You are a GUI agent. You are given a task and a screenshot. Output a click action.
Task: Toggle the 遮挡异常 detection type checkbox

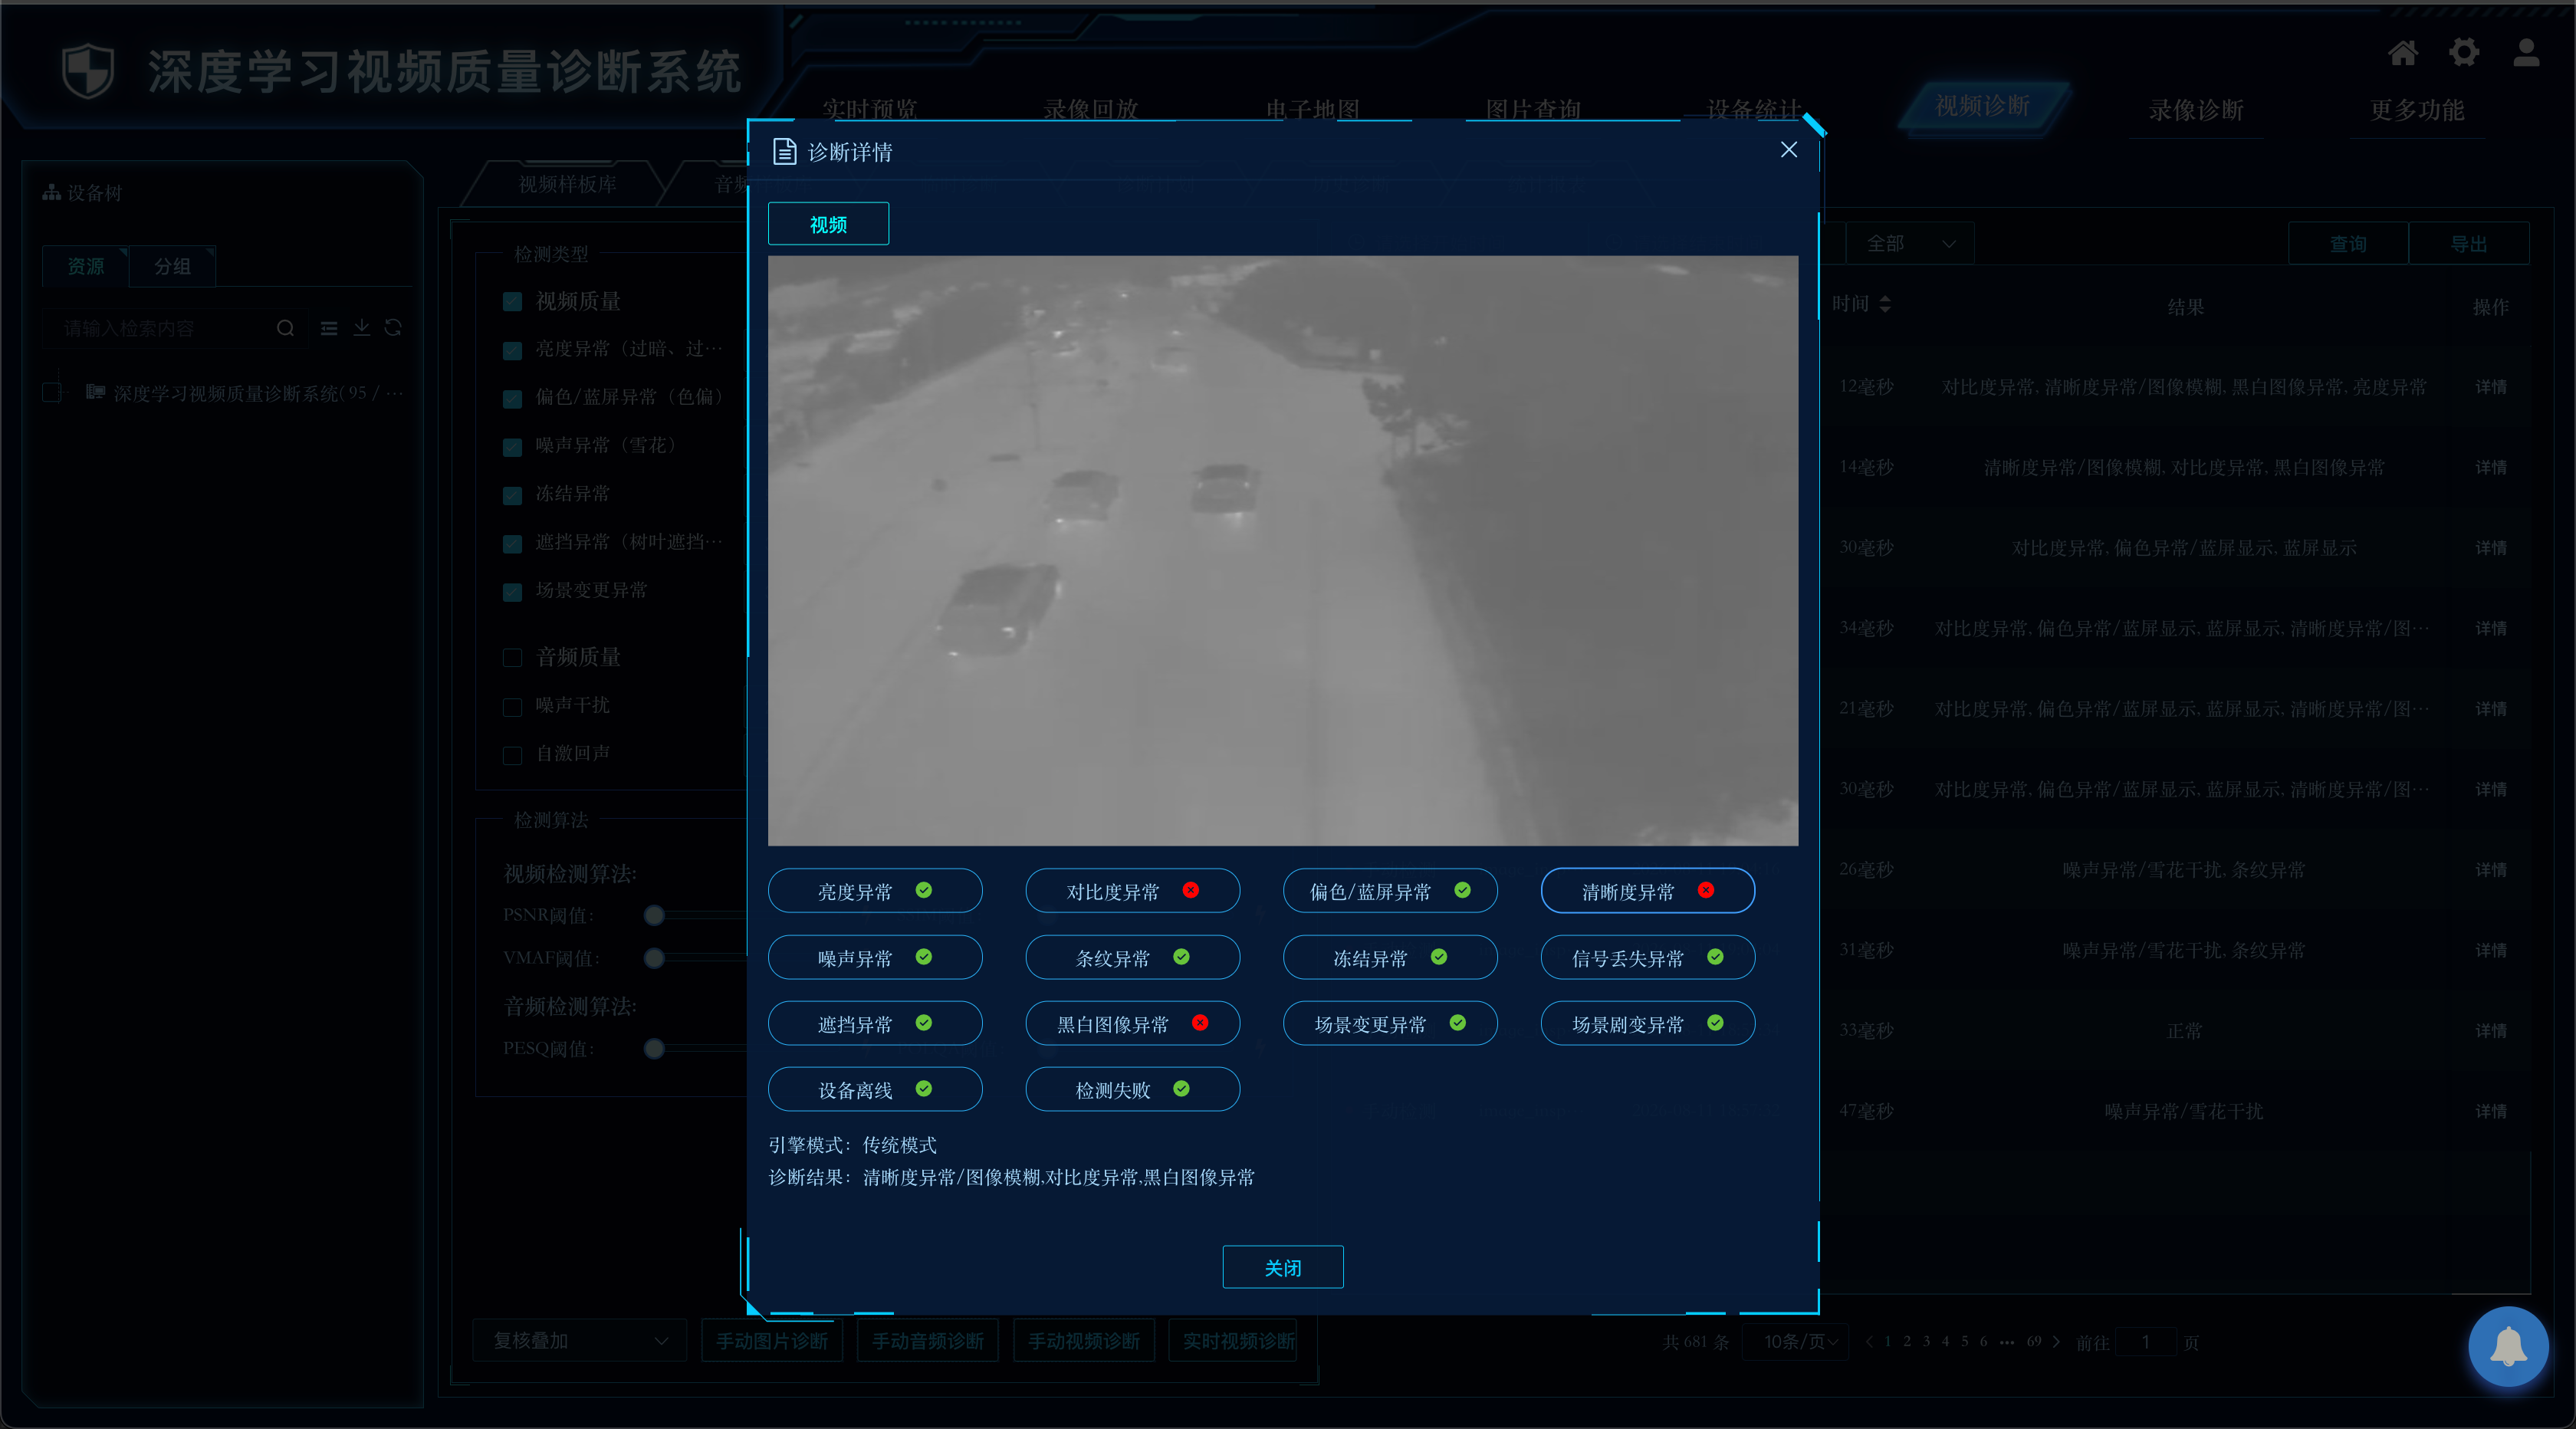tap(512, 543)
